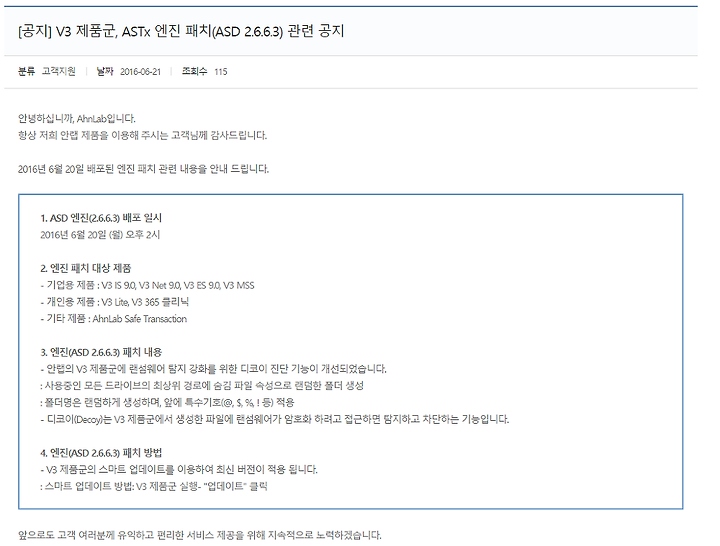Viewport: 720px width, 546px height.
Task: Click the view count 115
Action: click(221, 72)
